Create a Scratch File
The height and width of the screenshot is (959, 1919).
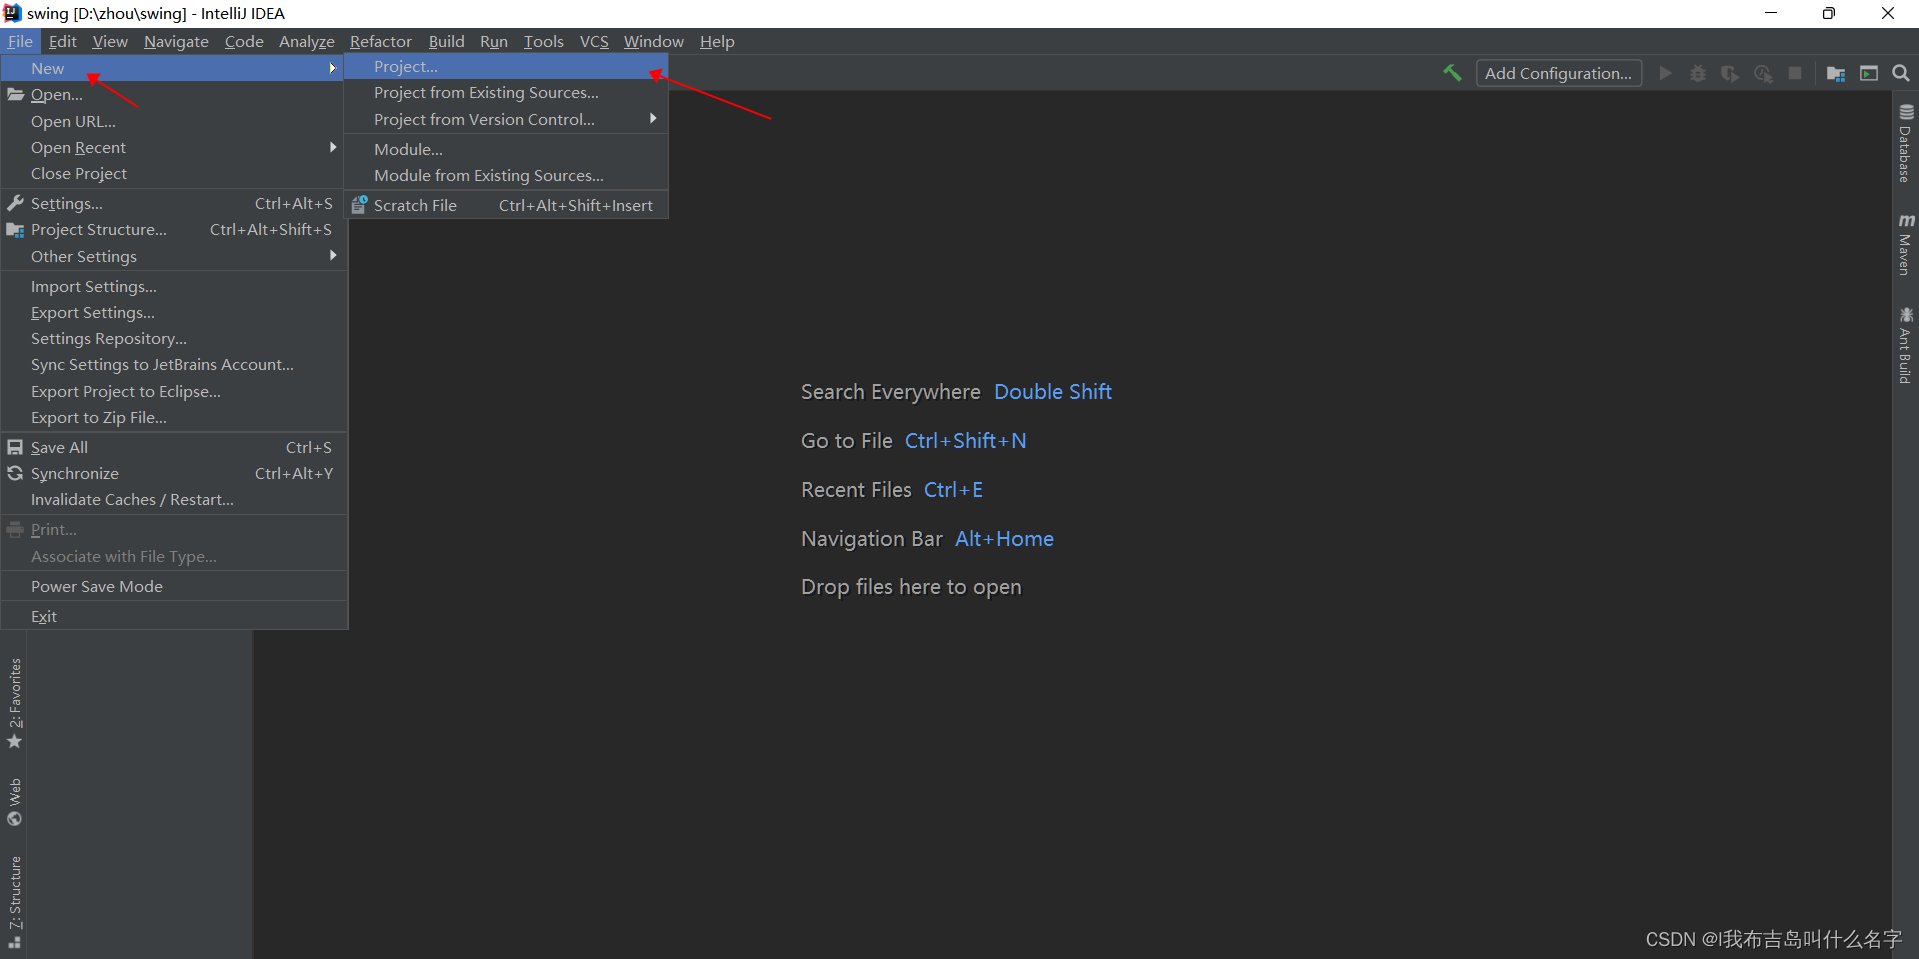[x=505, y=205]
